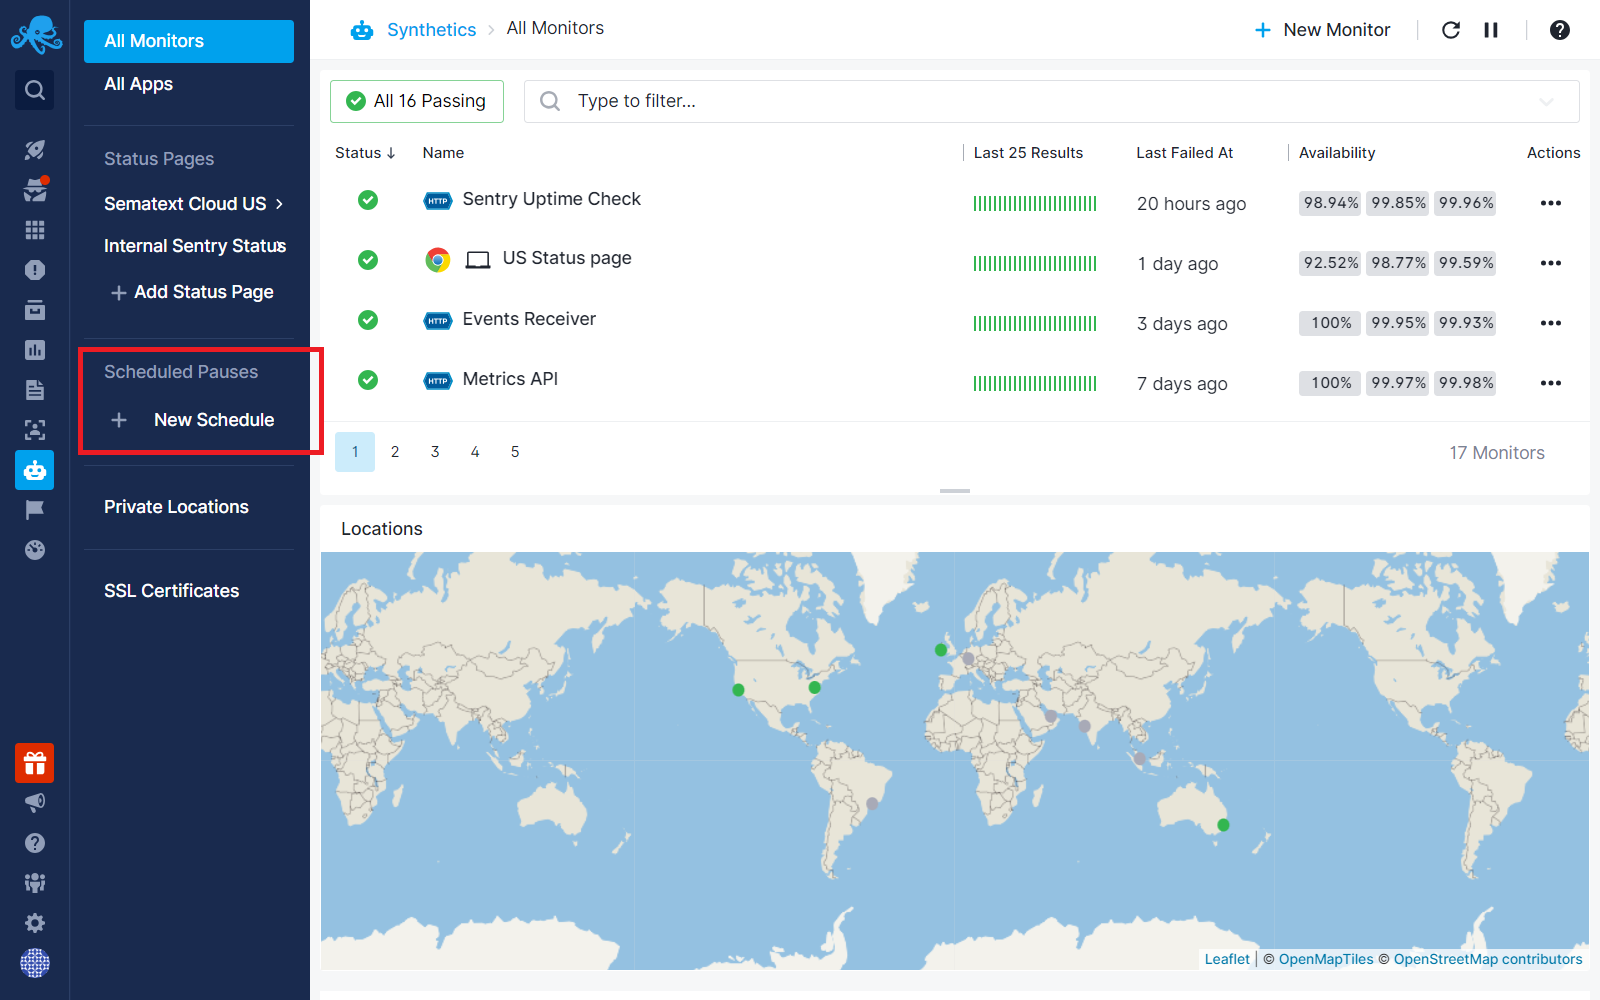Open the flag icon in the sidebar
The width and height of the screenshot is (1600, 1000).
(x=35, y=510)
